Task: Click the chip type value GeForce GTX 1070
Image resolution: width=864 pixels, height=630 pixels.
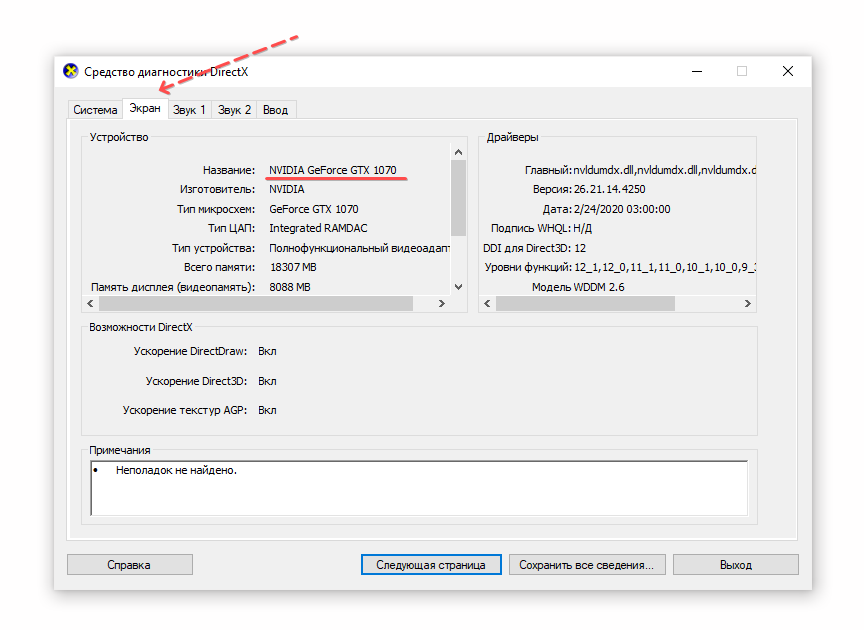Action: 314,209
